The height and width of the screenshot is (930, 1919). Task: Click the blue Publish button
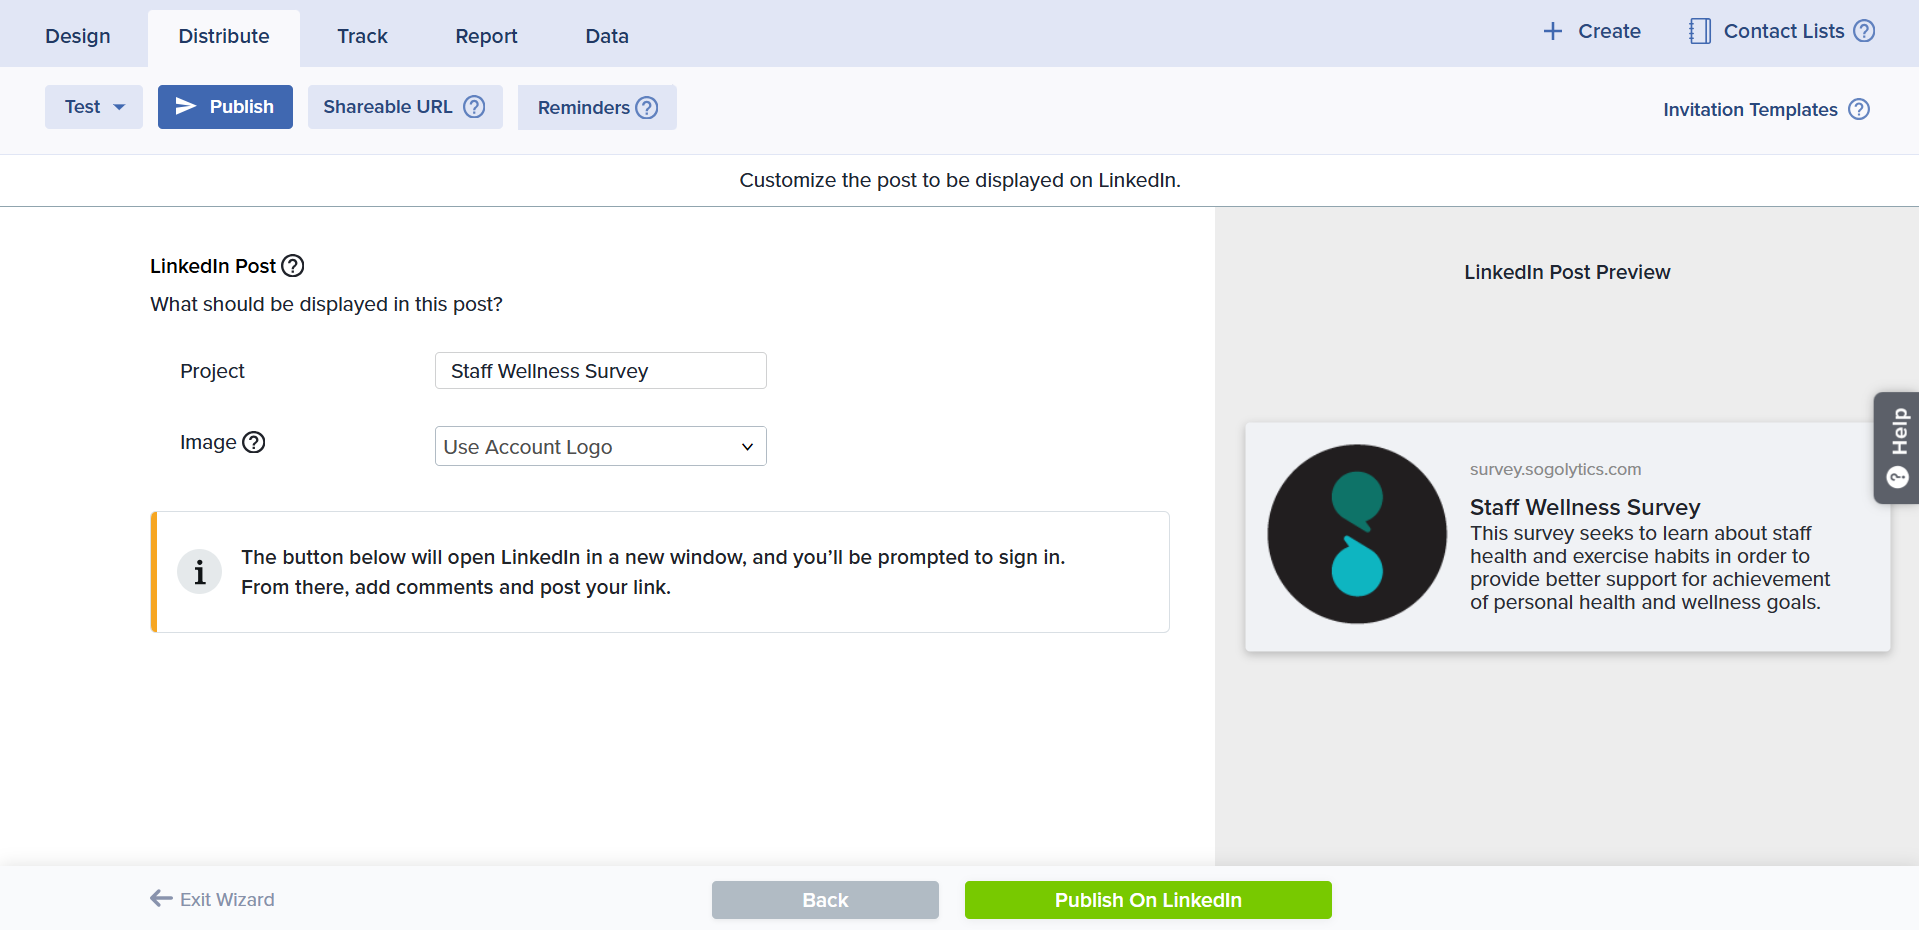pos(225,107)
